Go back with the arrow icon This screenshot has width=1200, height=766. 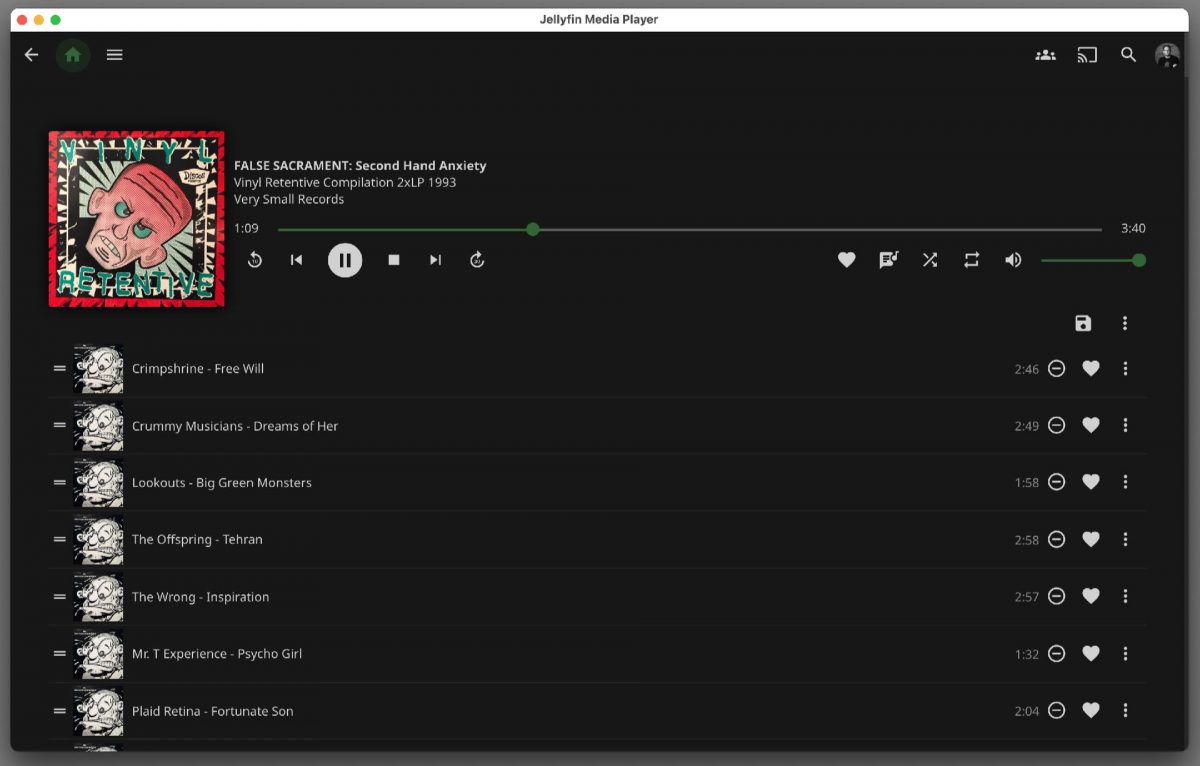32,55
